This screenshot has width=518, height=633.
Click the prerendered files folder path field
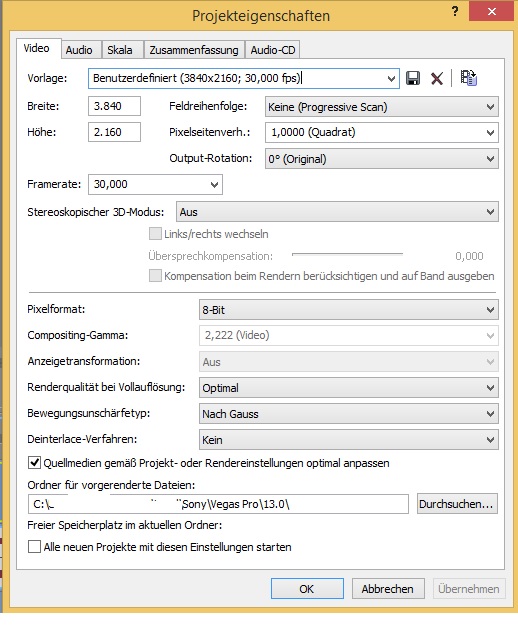point(218,504)
